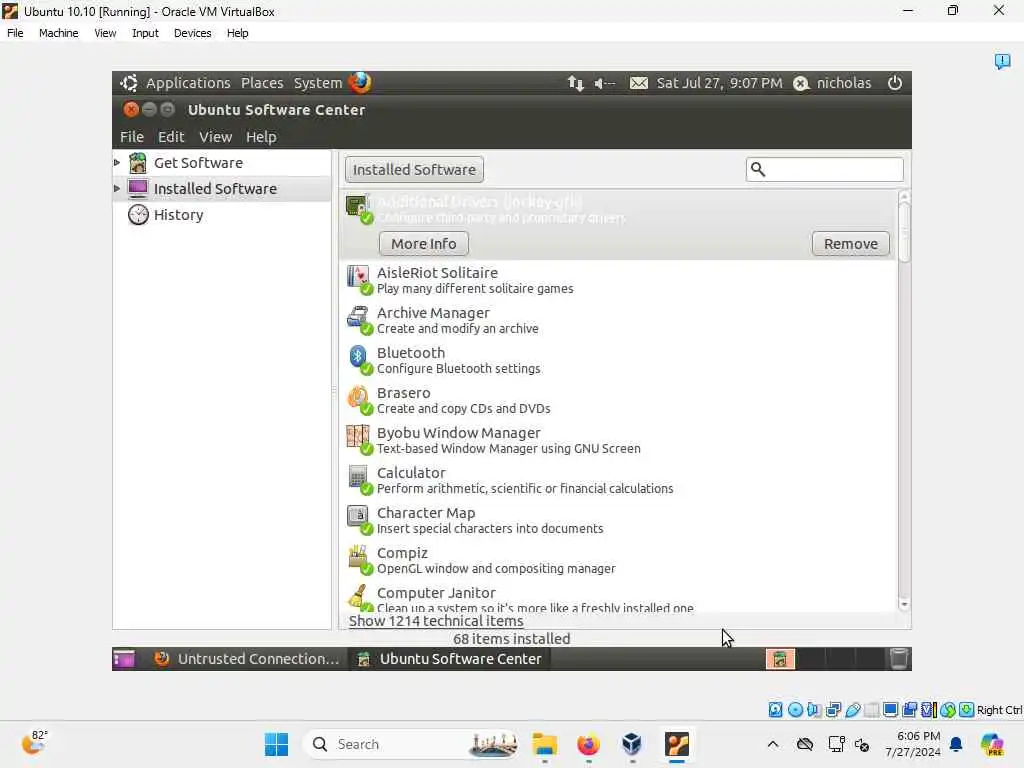The width and height of the screenshot is (1024, 768).
Task: Click the Sat Jul 27 clock
Action: point(719,83)
